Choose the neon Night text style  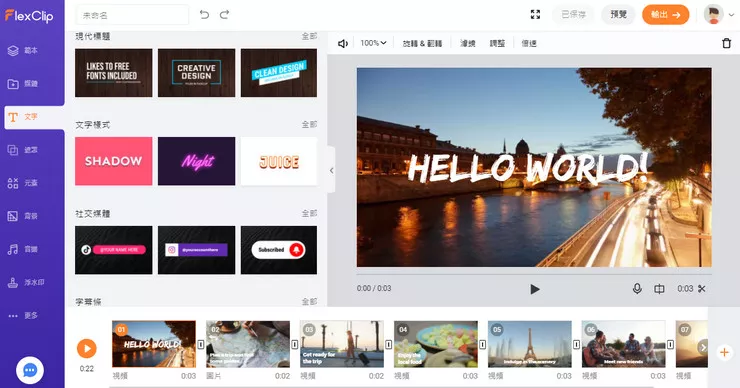click(196, 161)
